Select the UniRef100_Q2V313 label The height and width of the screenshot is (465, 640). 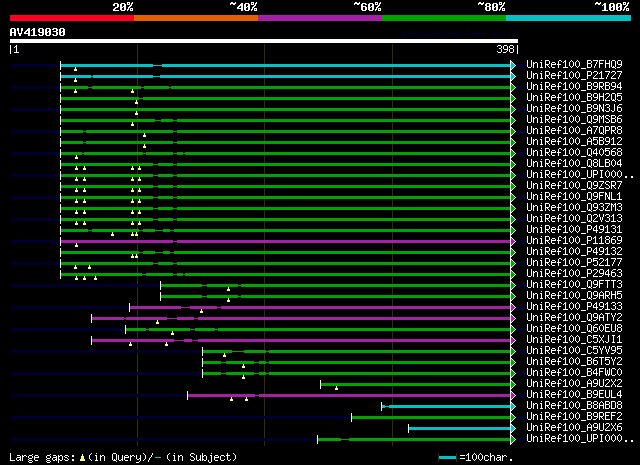tap(574, 219)
